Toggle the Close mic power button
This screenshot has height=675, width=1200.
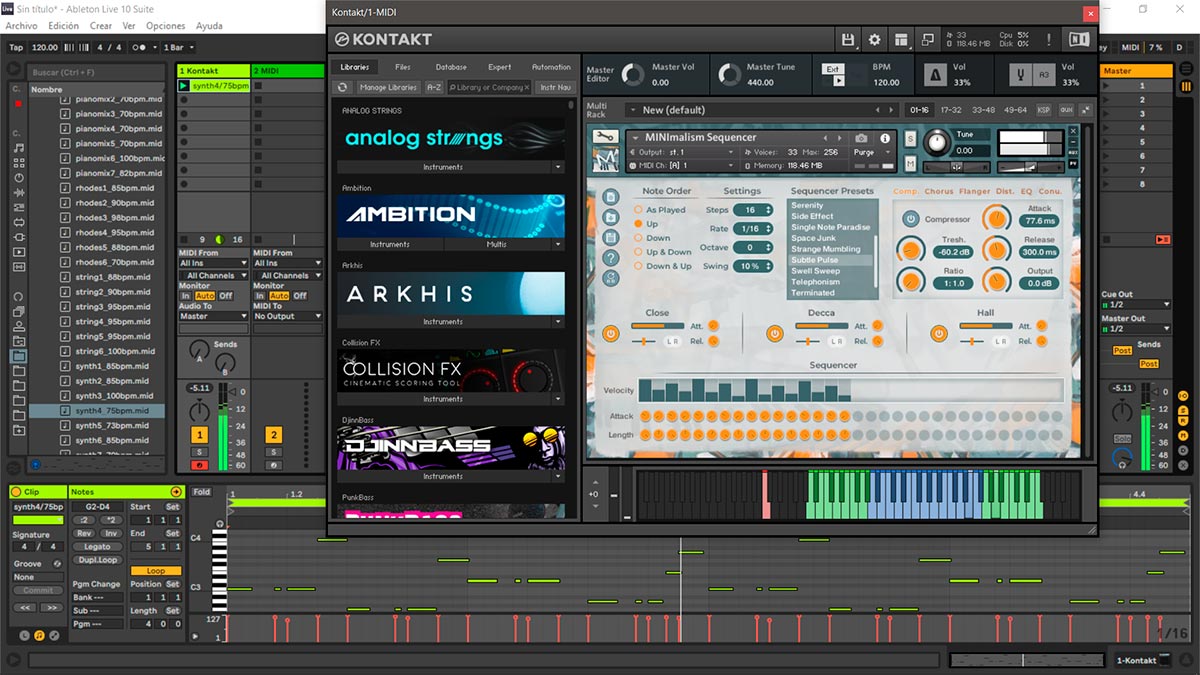pyautogui.click(x=610, y=333)
